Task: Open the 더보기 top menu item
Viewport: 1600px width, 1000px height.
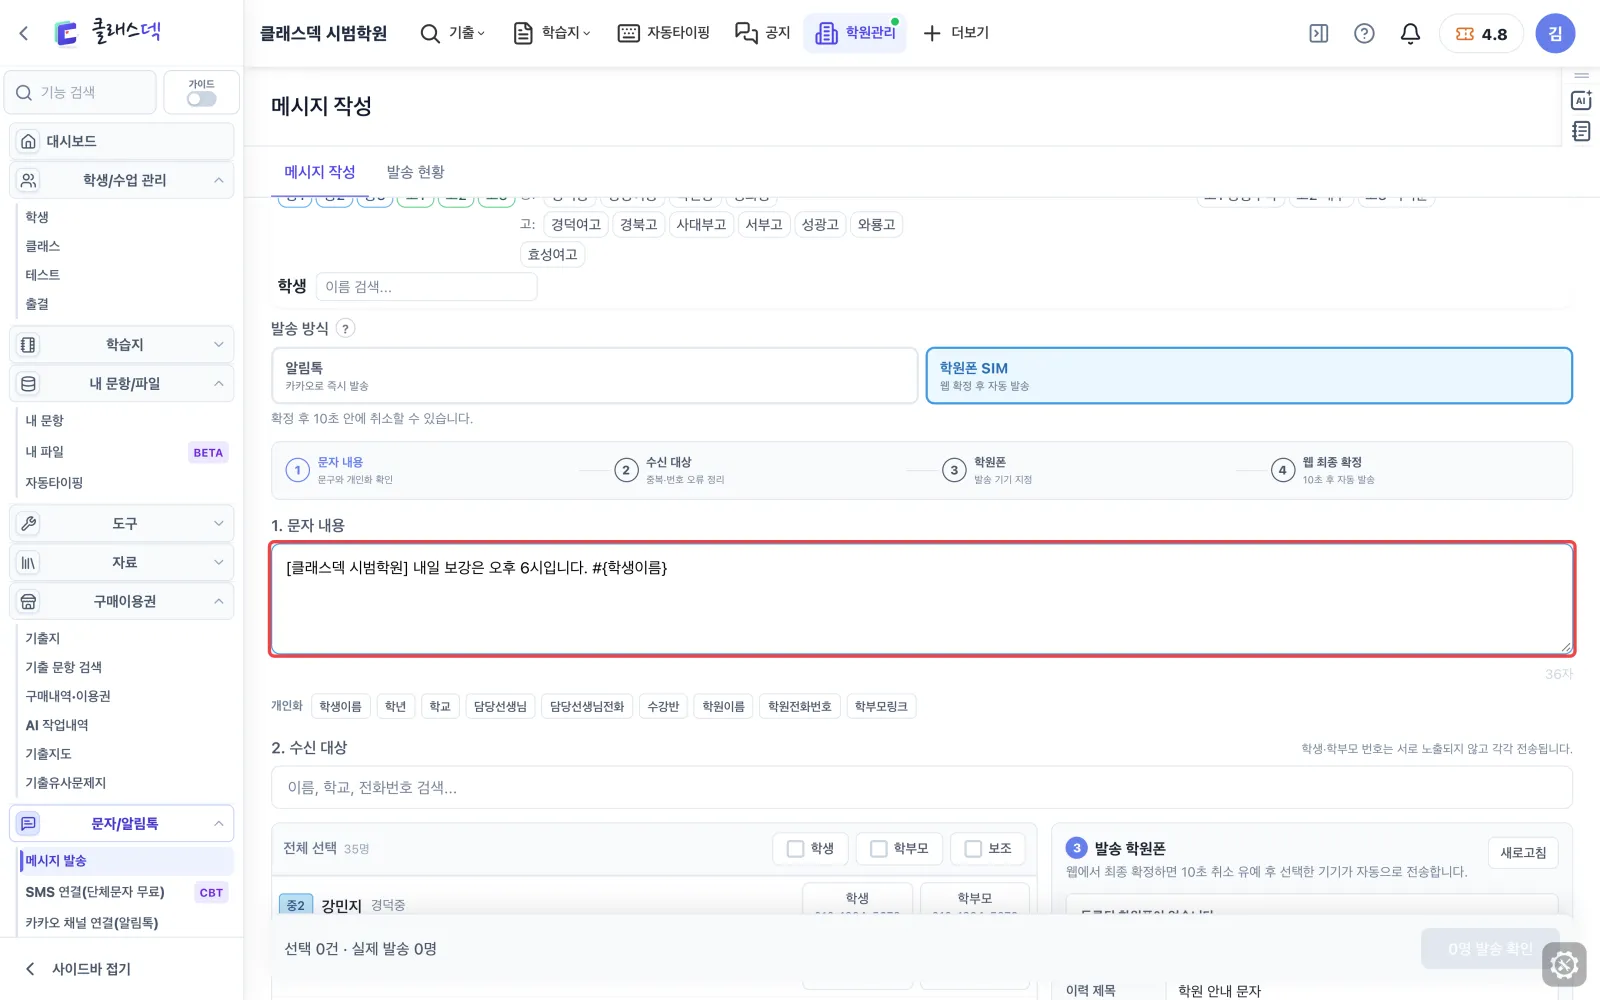Action: [956, 33]
